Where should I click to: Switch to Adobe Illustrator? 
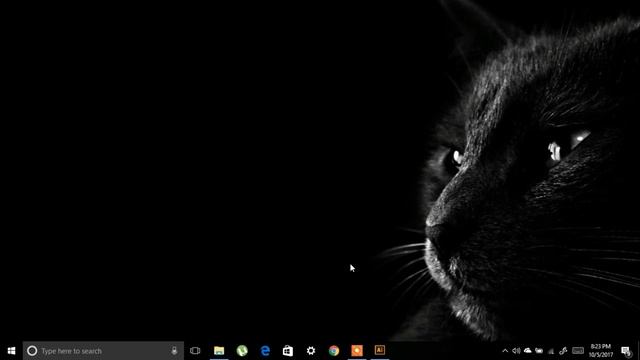coord(380,351)
